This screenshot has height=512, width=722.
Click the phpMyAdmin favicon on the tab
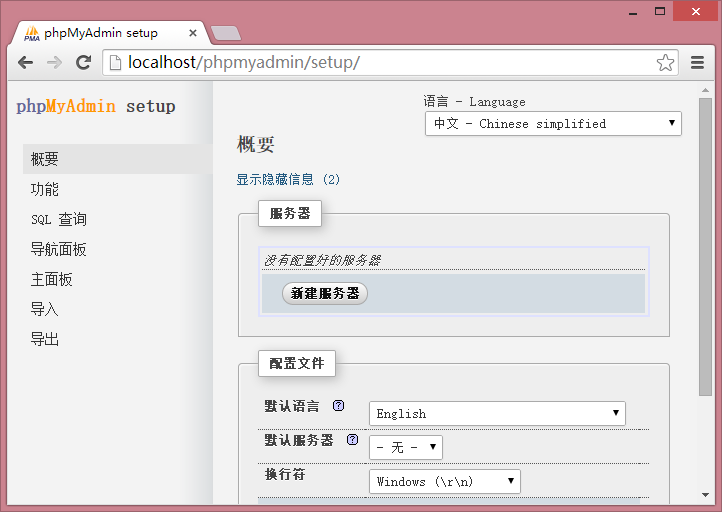(x=32, y=33)
